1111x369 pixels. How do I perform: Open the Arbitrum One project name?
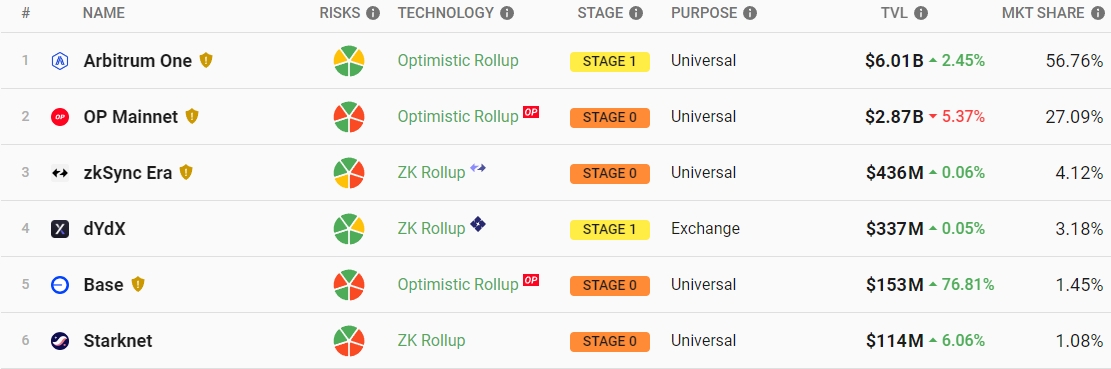click(137, 61)
